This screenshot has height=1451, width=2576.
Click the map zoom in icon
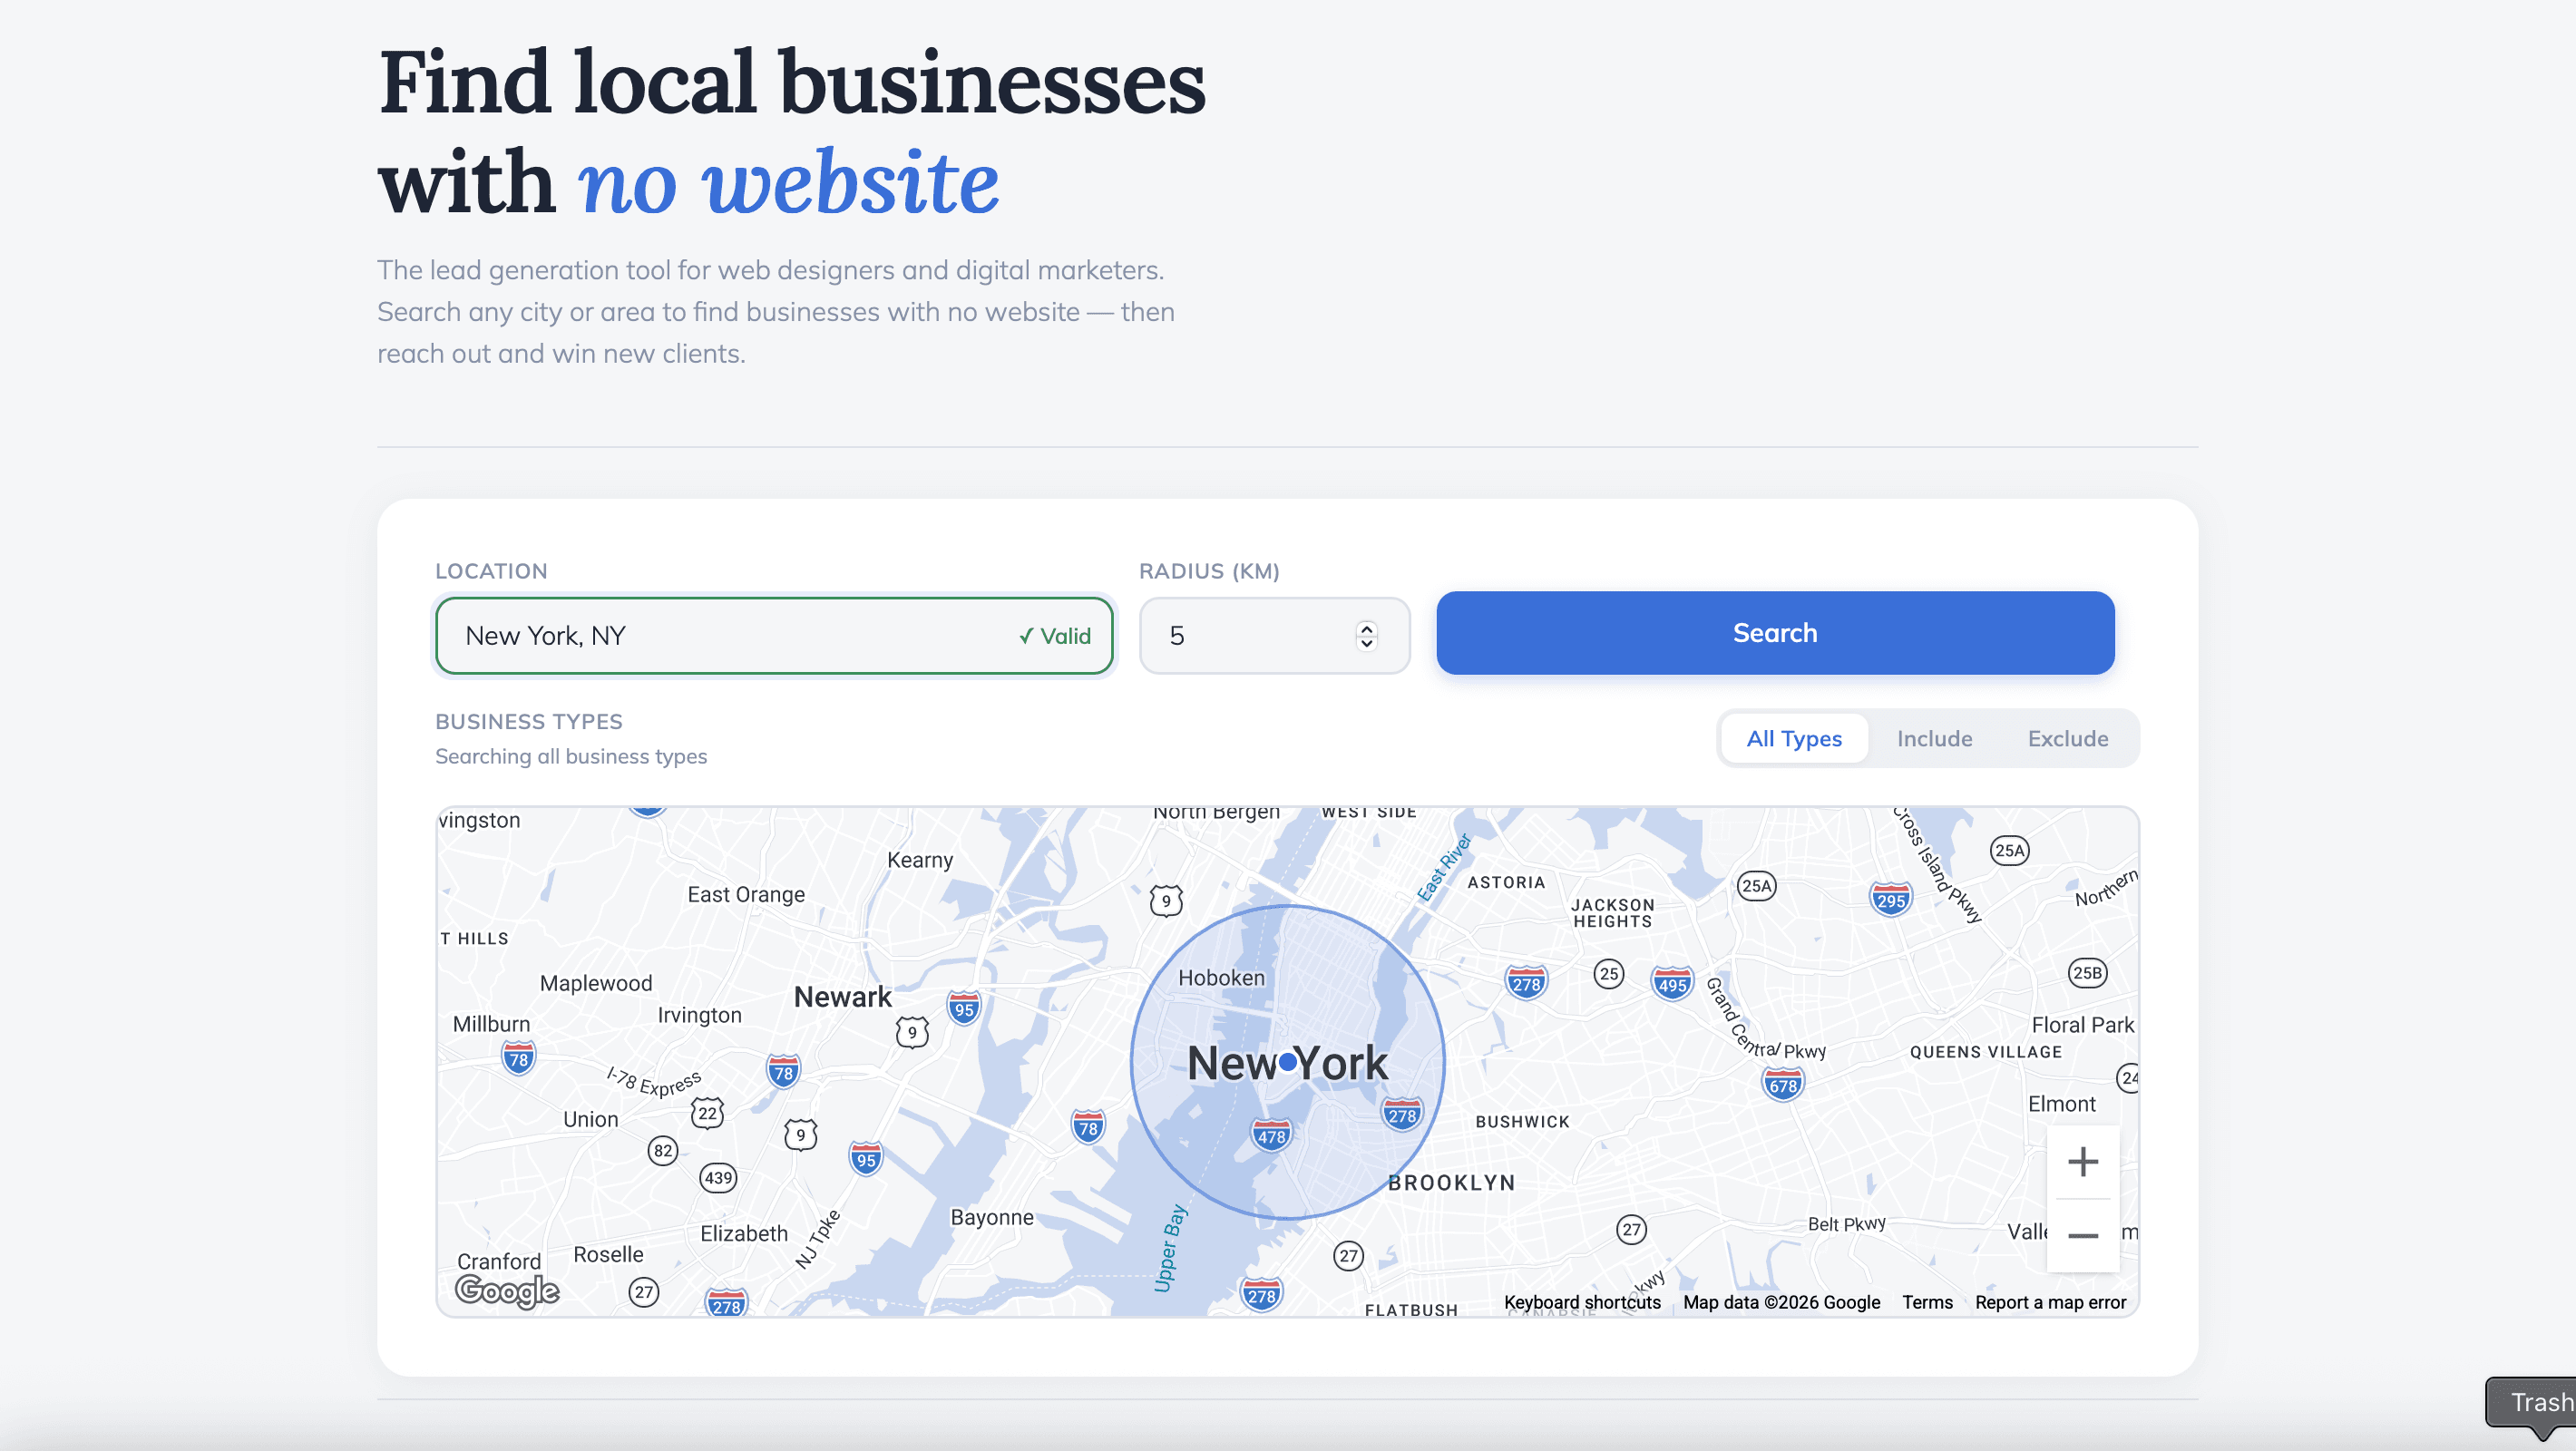(x=2084, y=1160)
